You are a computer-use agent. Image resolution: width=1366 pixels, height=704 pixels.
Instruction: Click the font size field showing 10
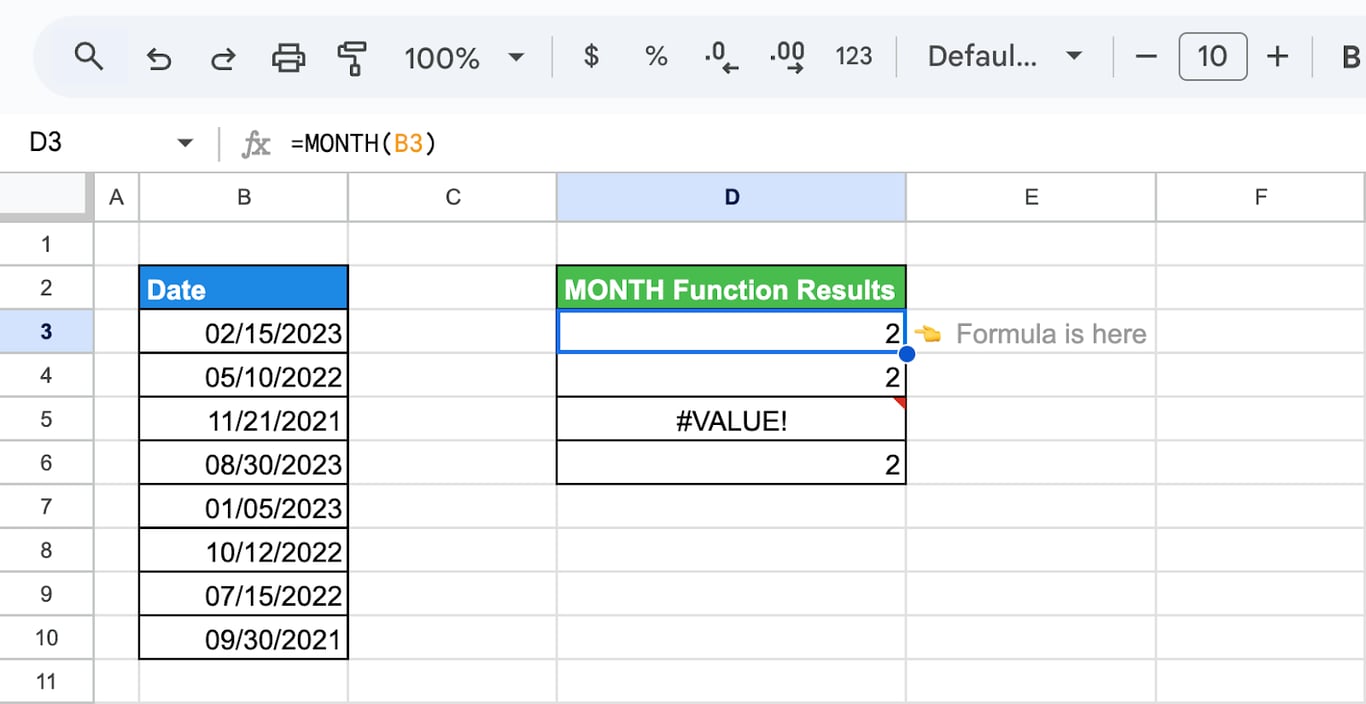(1212, 56)
